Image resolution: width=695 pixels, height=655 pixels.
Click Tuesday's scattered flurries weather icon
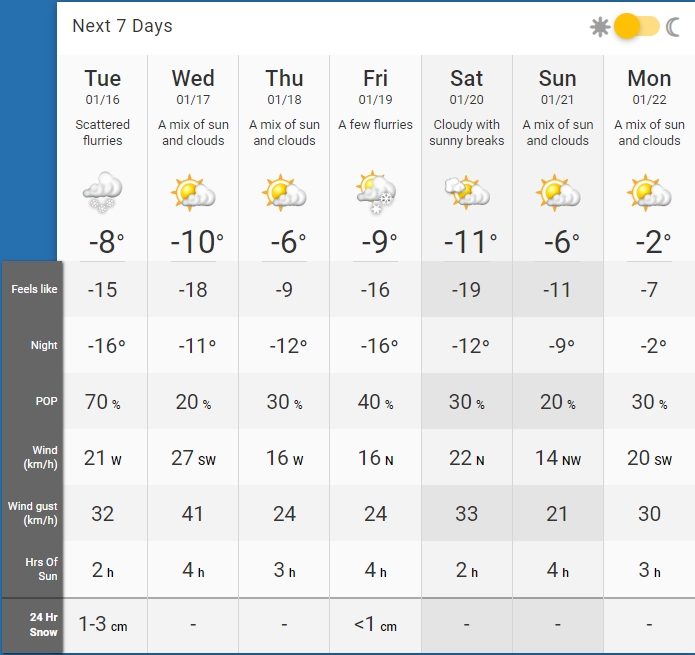(x=102, y=192)
